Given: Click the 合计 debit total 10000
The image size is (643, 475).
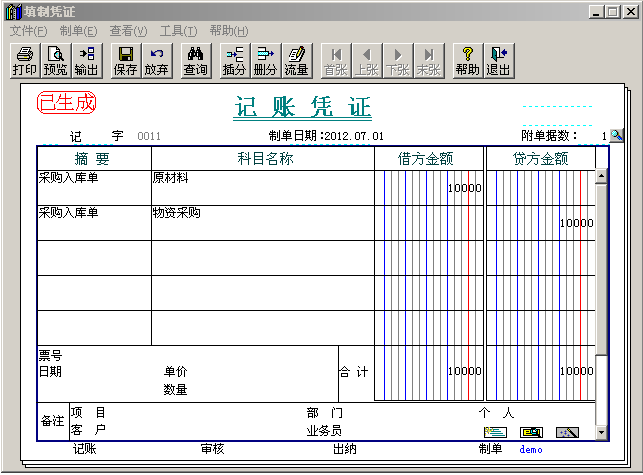Looking at the screenshot, I should pyautogui.click(x=464, y=371).
